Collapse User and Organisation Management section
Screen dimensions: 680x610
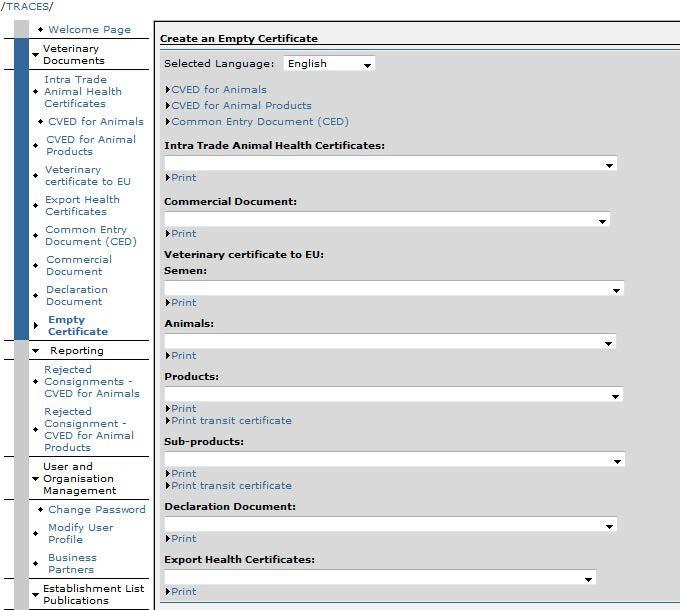[x=79, y=479]
